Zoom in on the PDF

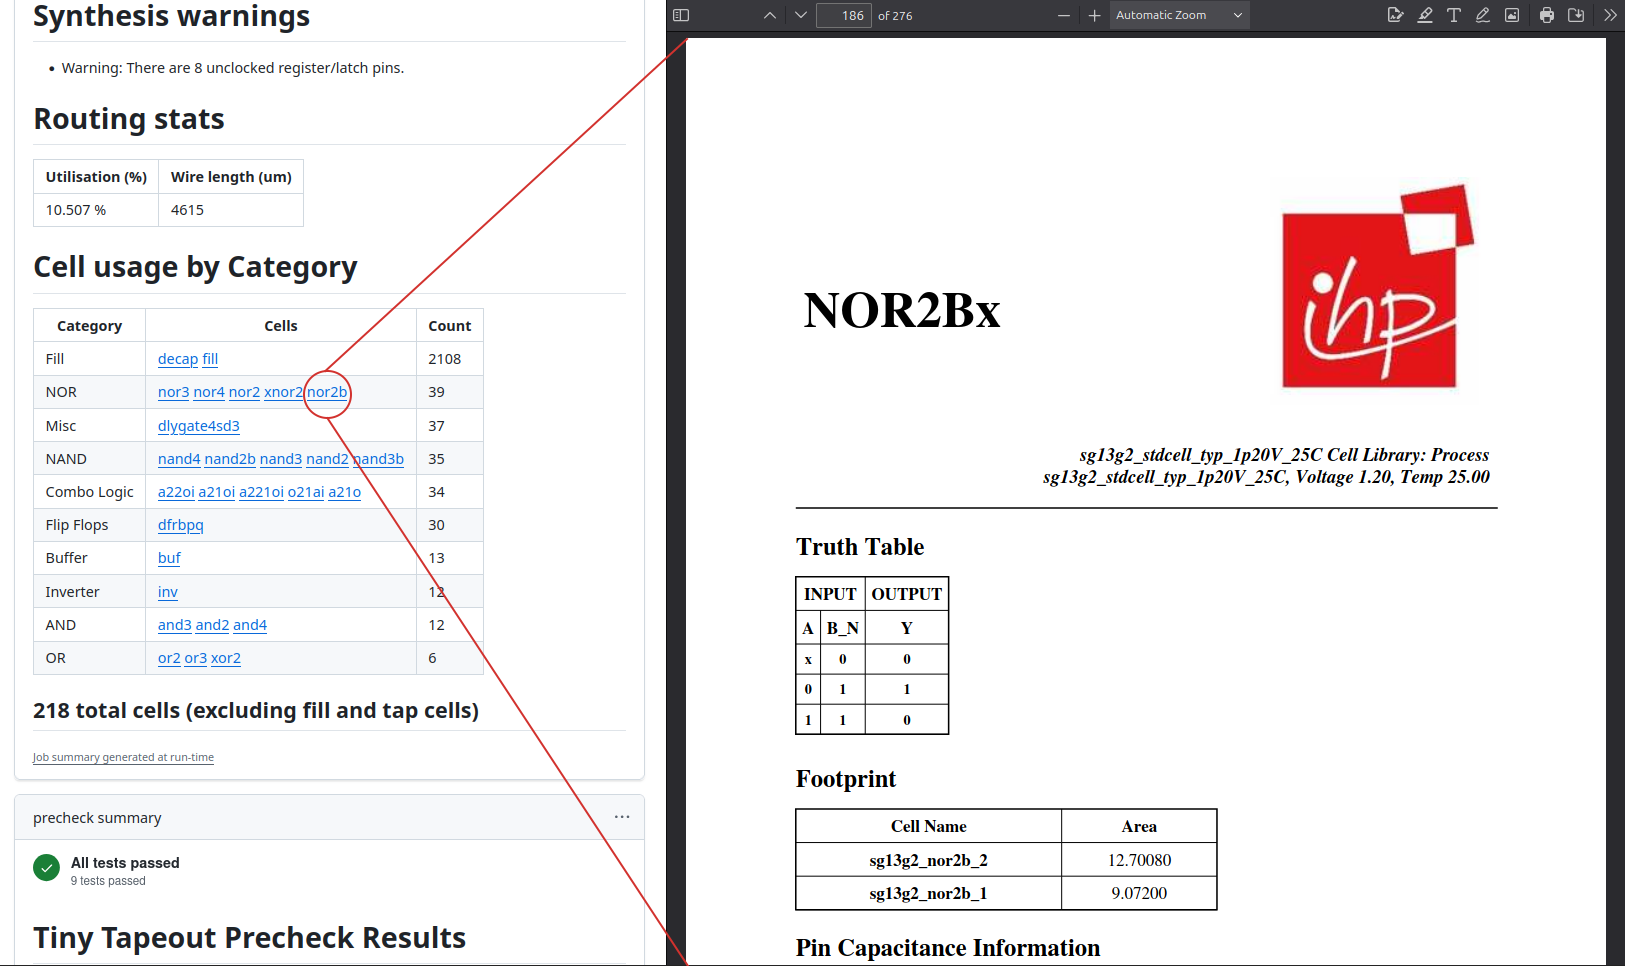click(x=1094, y=15)
